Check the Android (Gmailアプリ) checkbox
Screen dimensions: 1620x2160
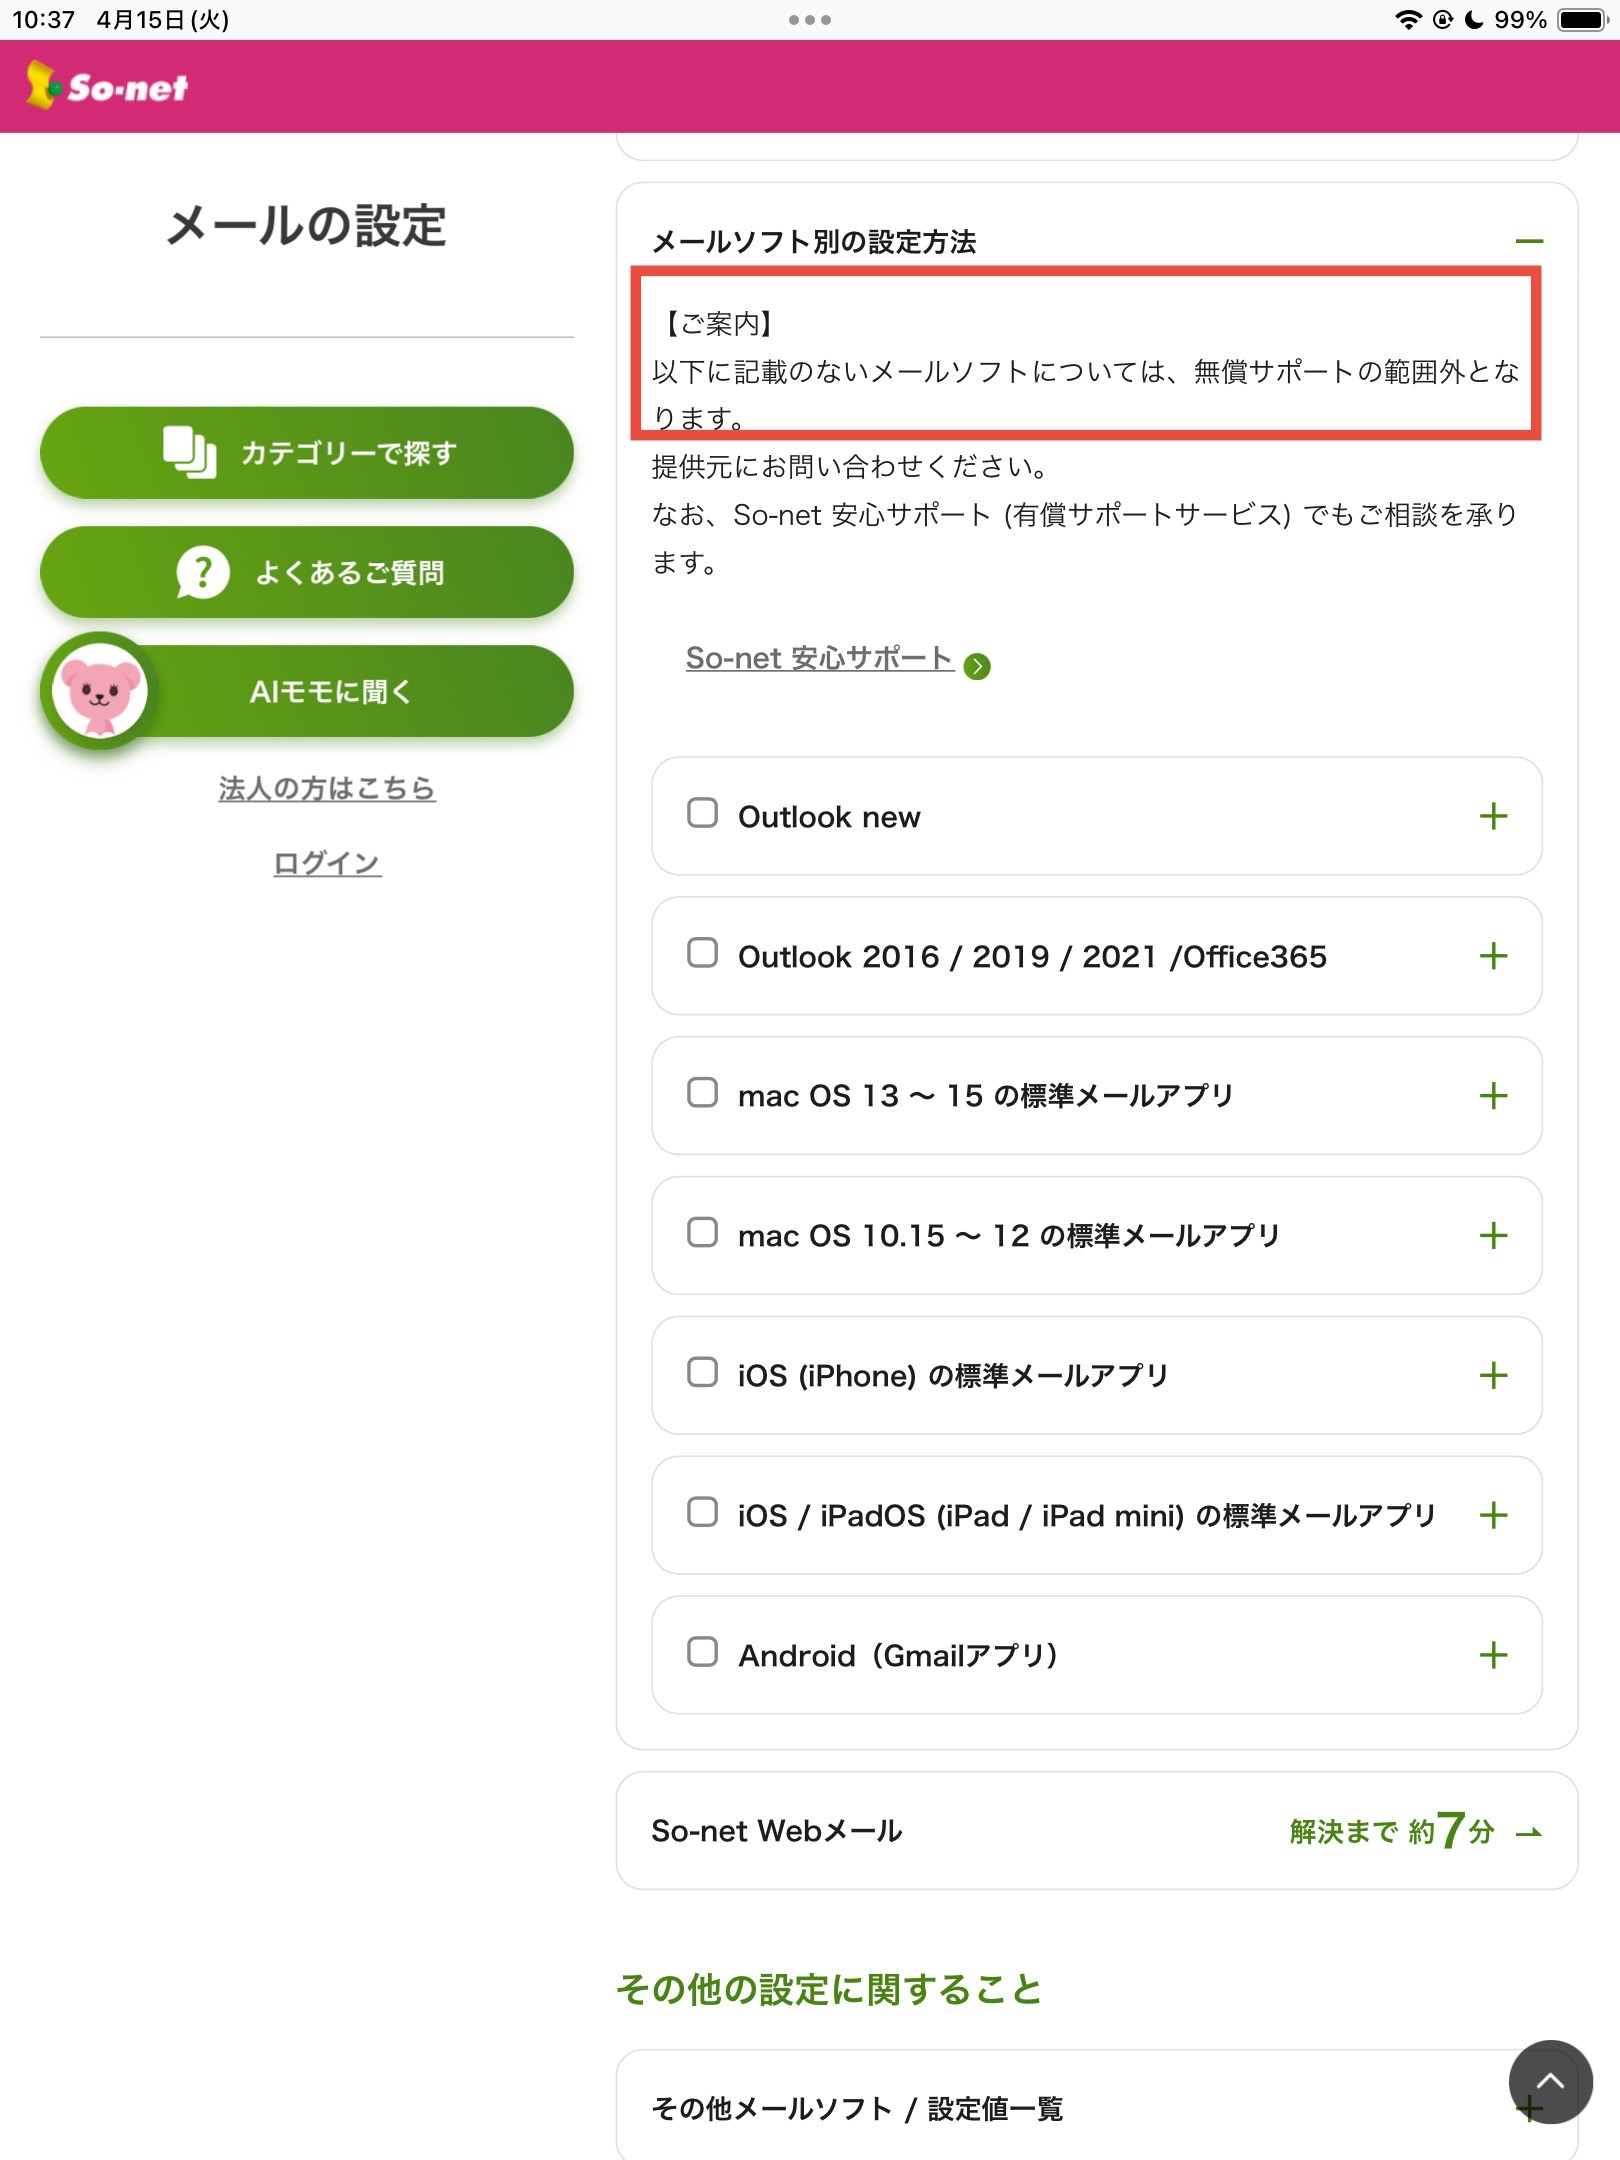tap(702, 1652)
